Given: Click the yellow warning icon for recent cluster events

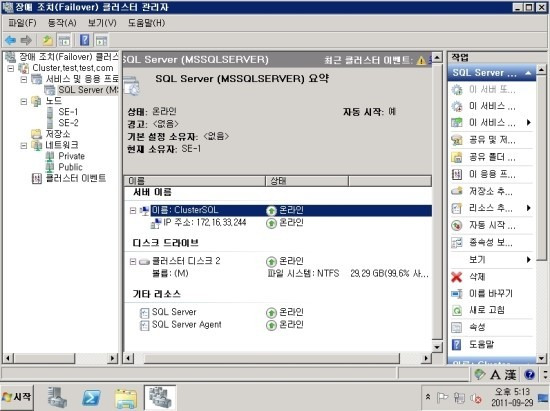Looking at the screenshot, I should tap(421, 60).
